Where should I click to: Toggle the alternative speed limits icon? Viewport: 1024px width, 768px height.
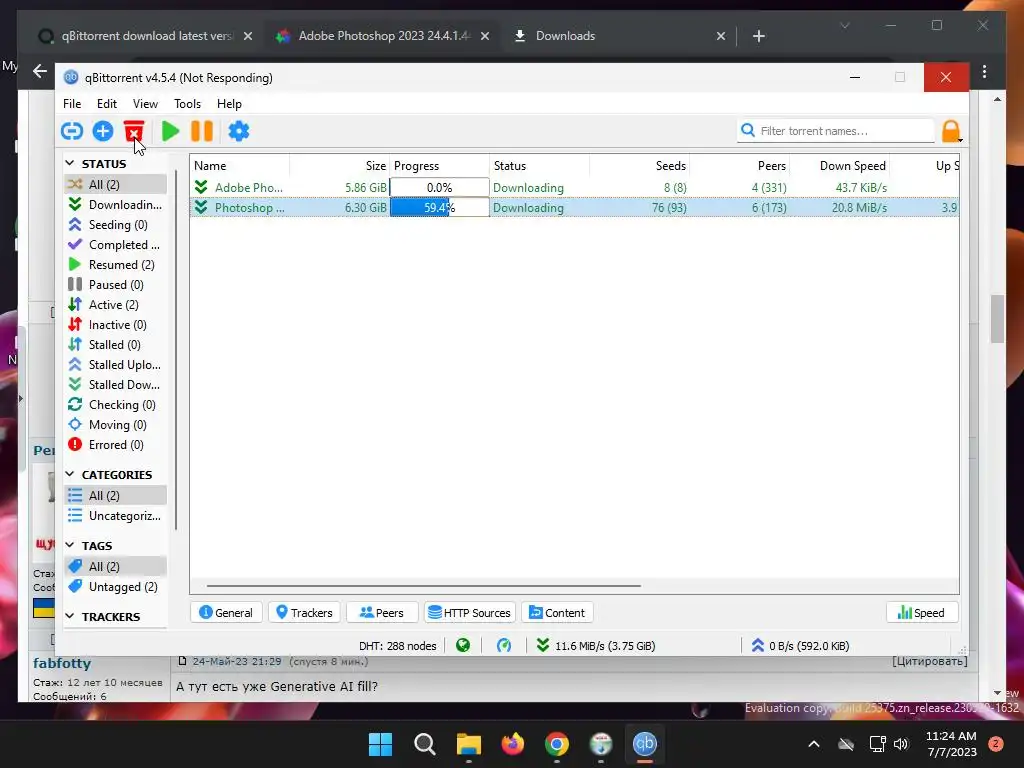tap(504, 646)
